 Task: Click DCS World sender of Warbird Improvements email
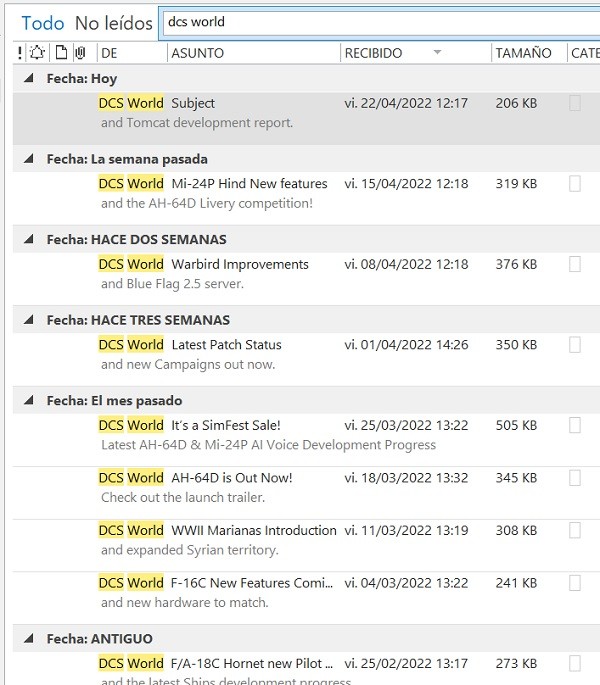click(131, 264)
